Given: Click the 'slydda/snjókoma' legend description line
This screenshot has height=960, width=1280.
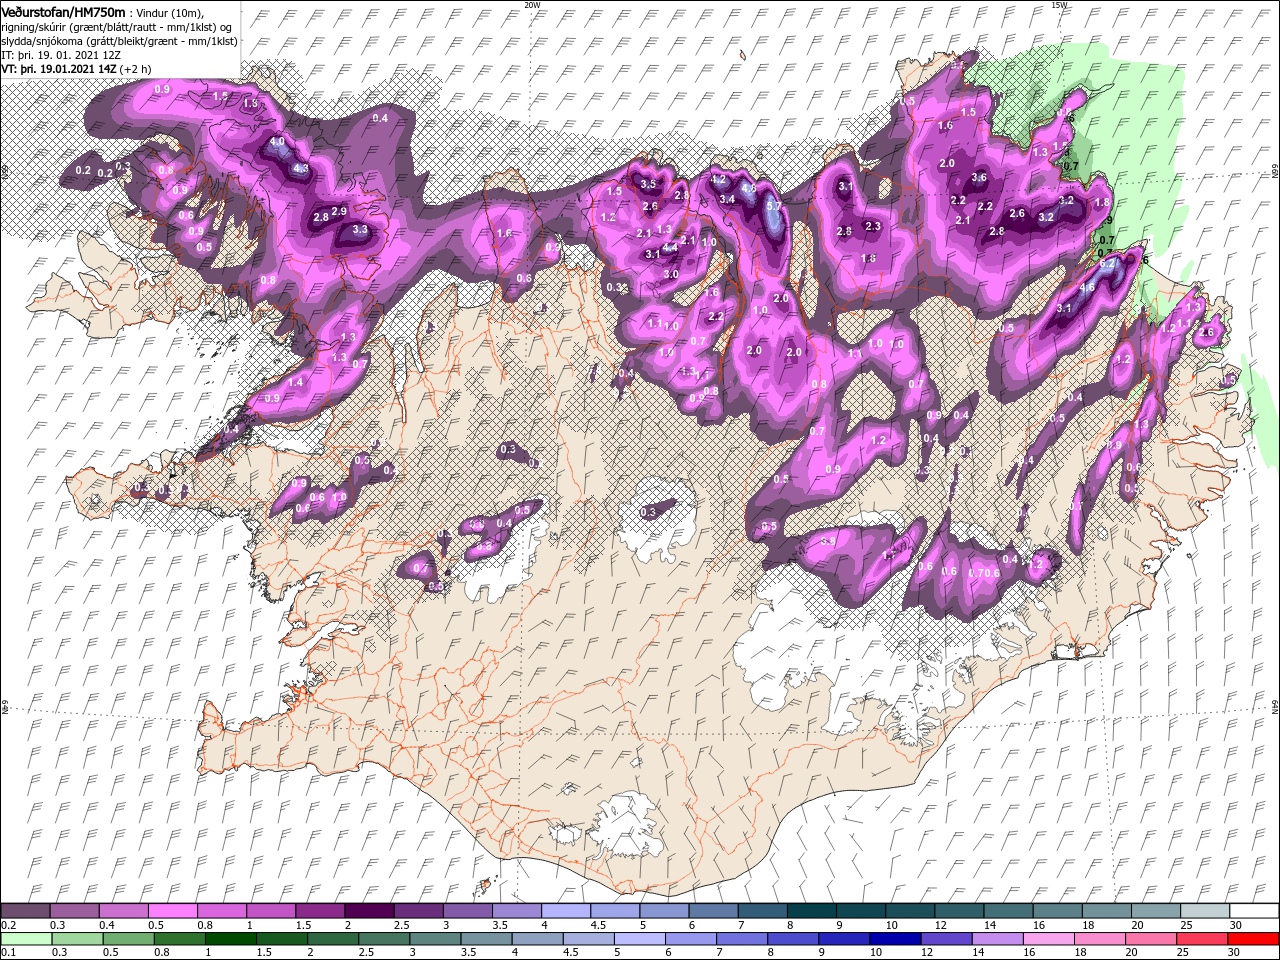Looking at the screenshot, I should pos(118,41).
